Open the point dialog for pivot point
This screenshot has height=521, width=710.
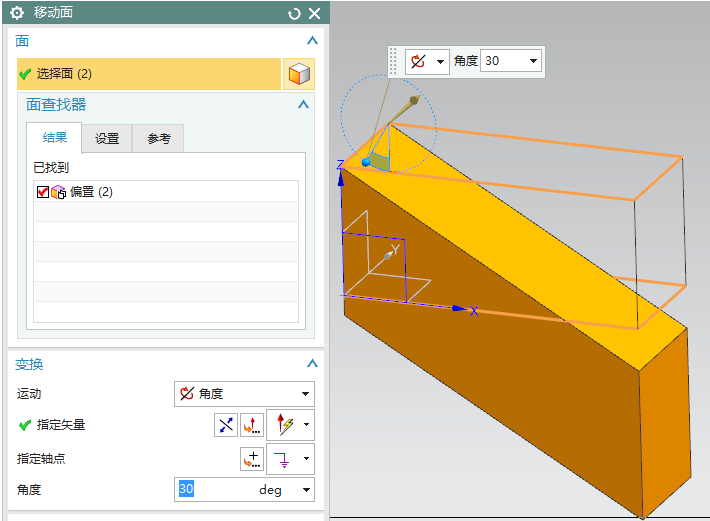click(252, 459)
